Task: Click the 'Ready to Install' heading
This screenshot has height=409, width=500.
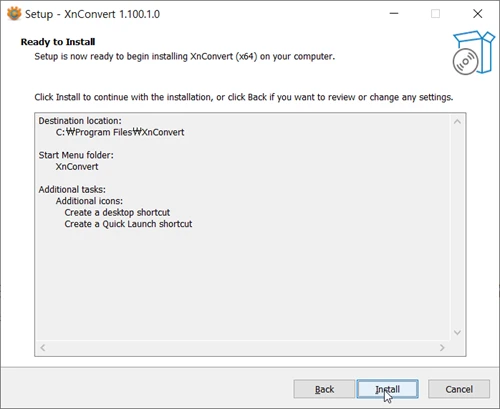Action: [58, 42]
